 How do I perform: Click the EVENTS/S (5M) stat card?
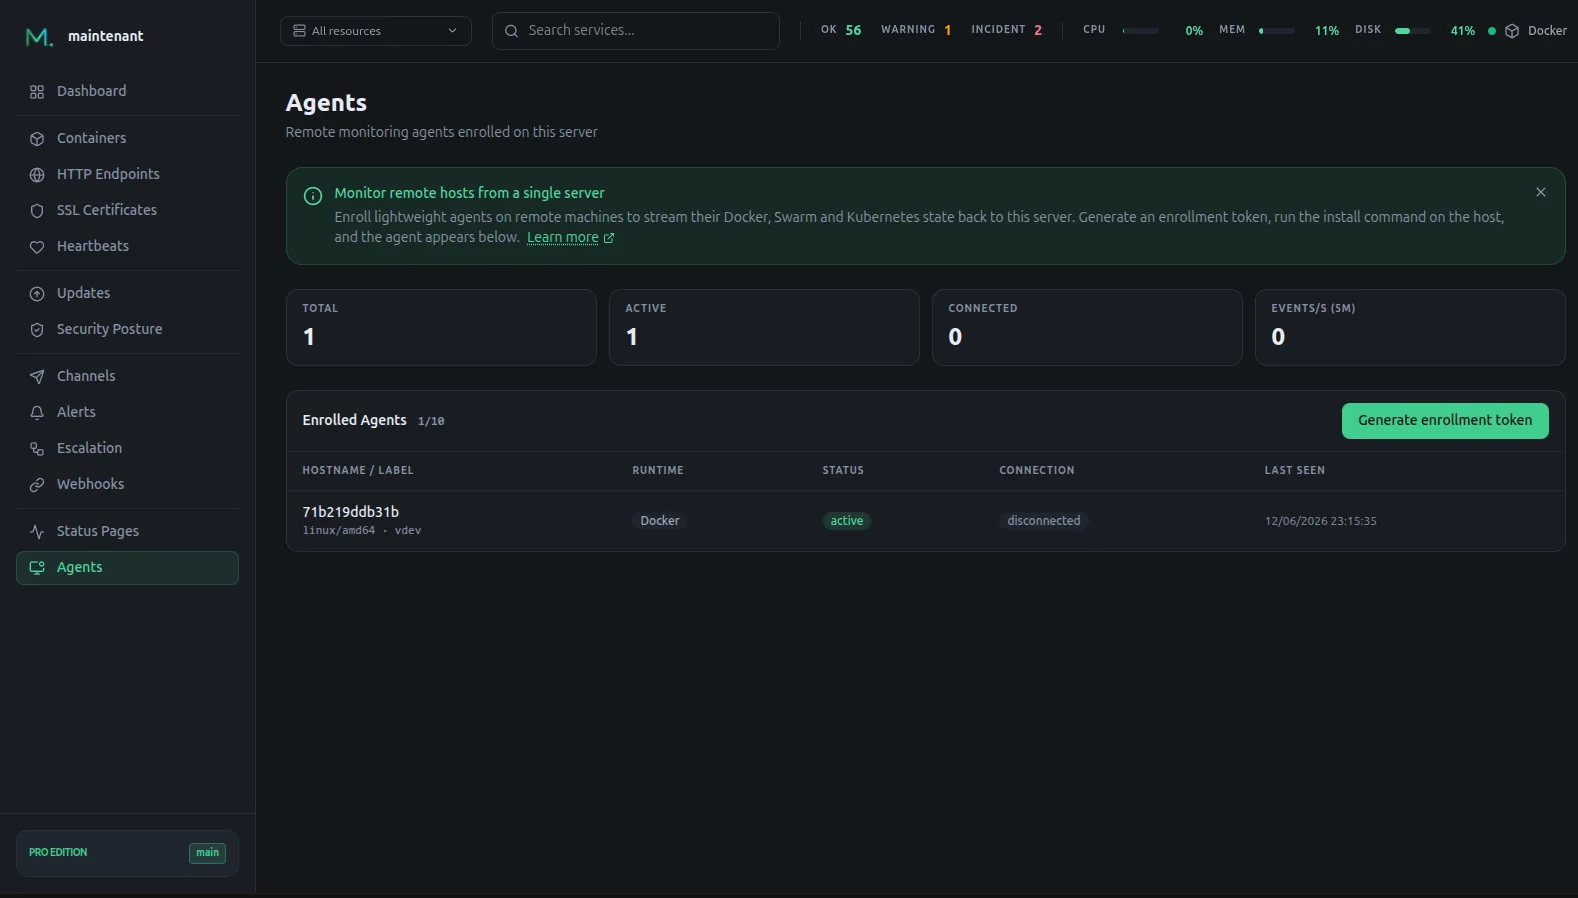pyautogui.click(x=1410, y=328)
